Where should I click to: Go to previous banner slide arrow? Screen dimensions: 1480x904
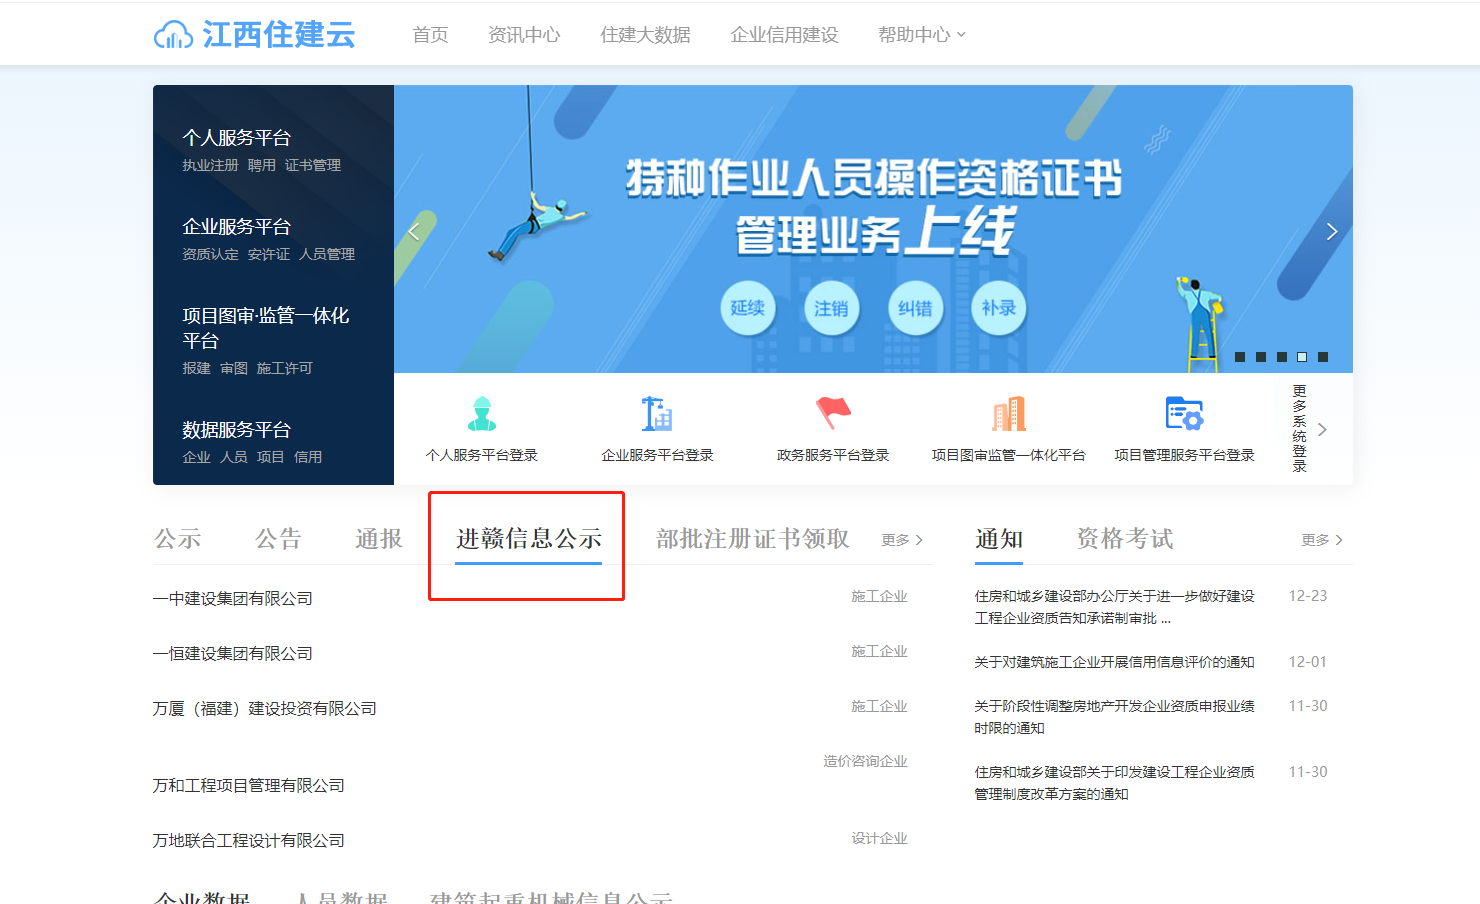[414, 232]
